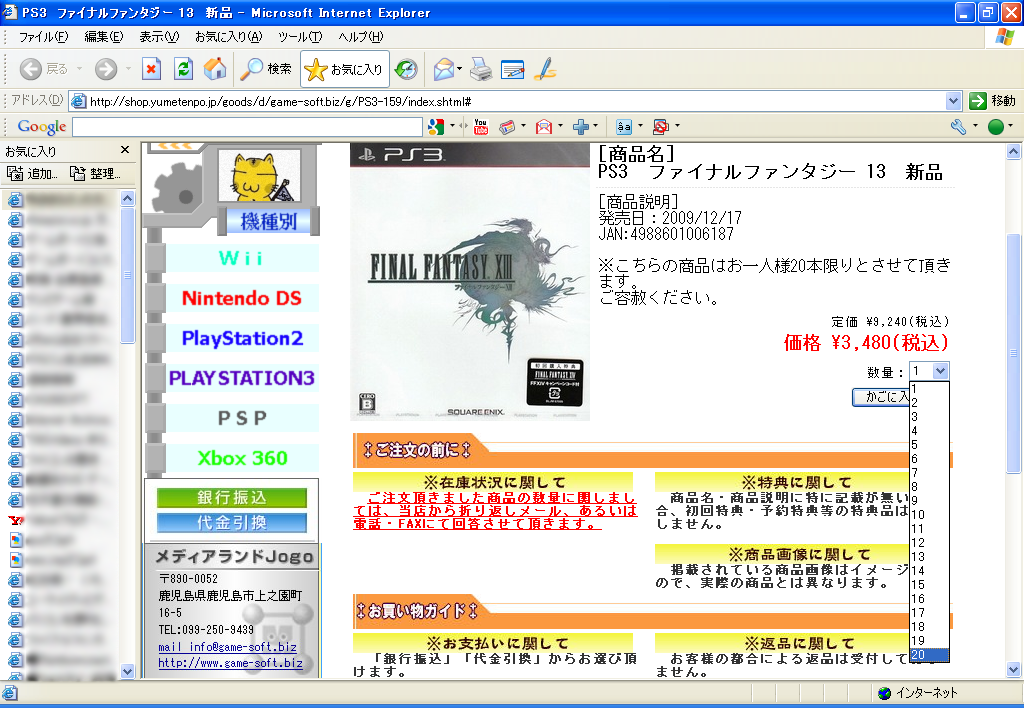This screenshot has height=708, width=1024.
Task: Click the translate (あa) icon in Google toolbar
Action: [624, 127]
